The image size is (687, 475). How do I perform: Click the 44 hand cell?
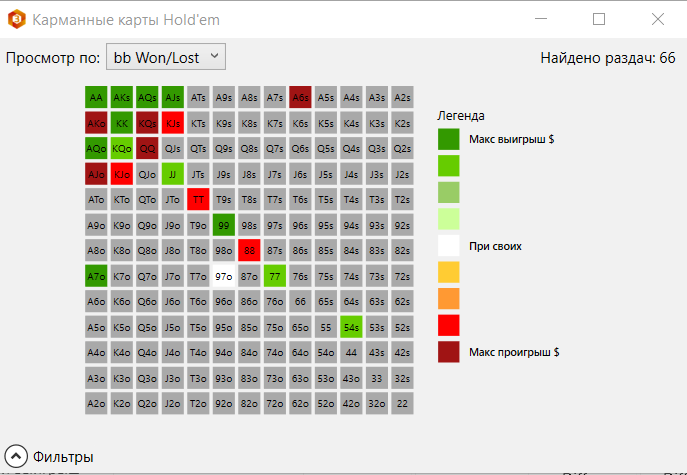pyautogui.click(x=351, y=353)
